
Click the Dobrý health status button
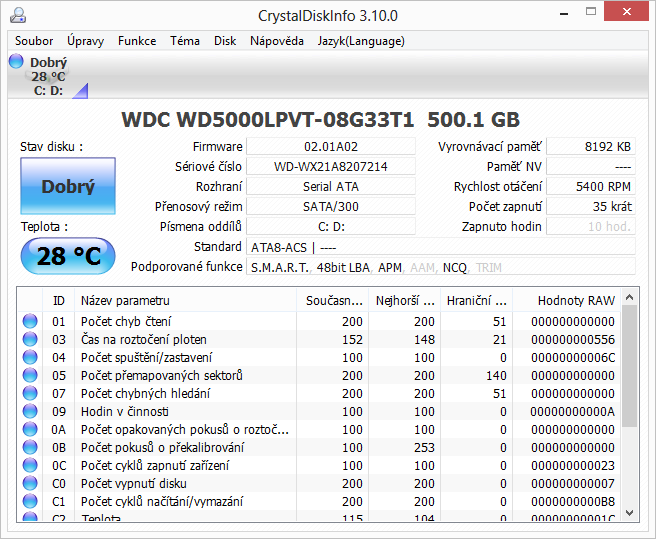click(68, 186)
